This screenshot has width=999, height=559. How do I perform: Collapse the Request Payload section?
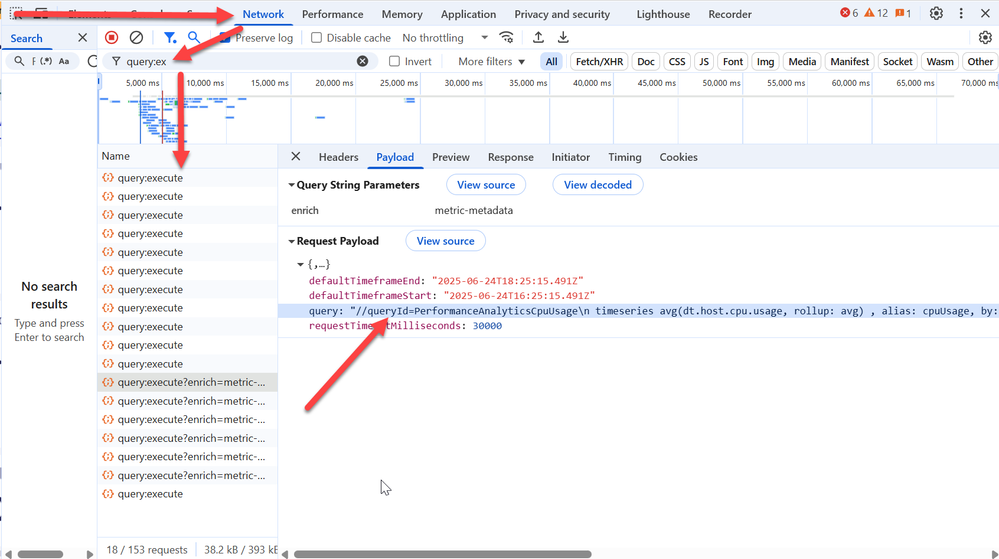tap(292, 241)
